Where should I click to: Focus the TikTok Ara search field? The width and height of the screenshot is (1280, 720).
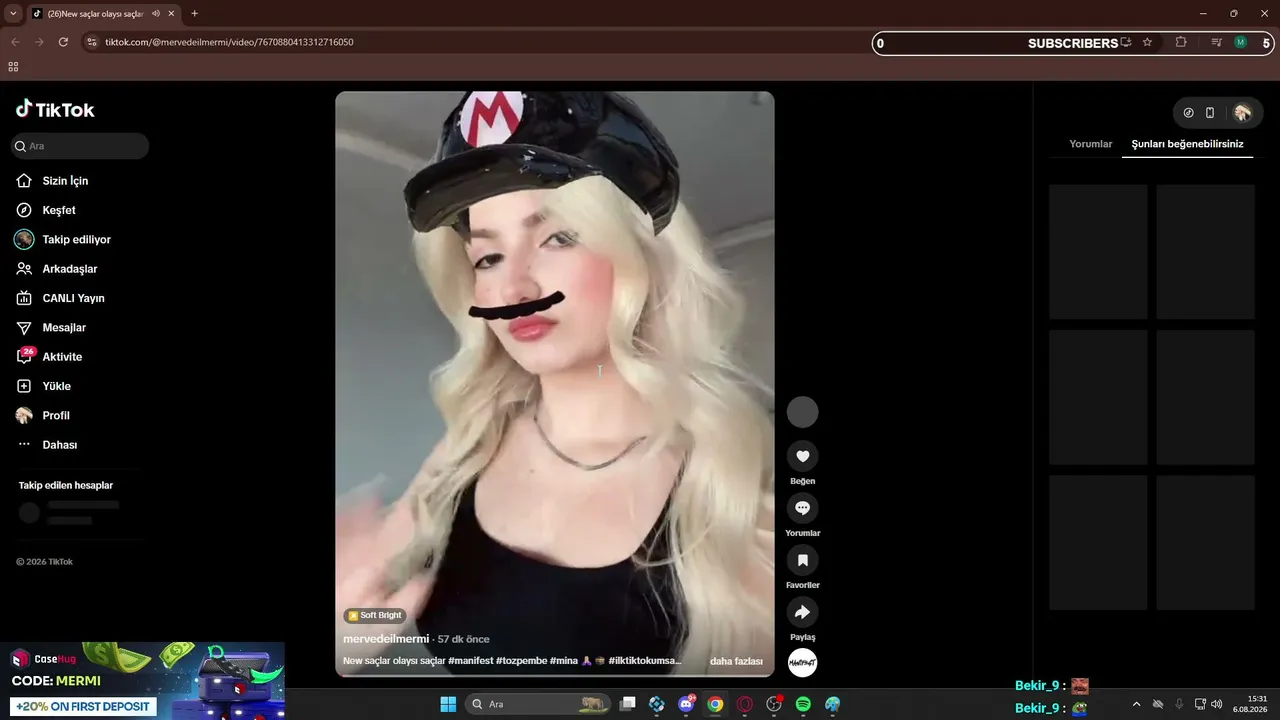tap(80, 146)
